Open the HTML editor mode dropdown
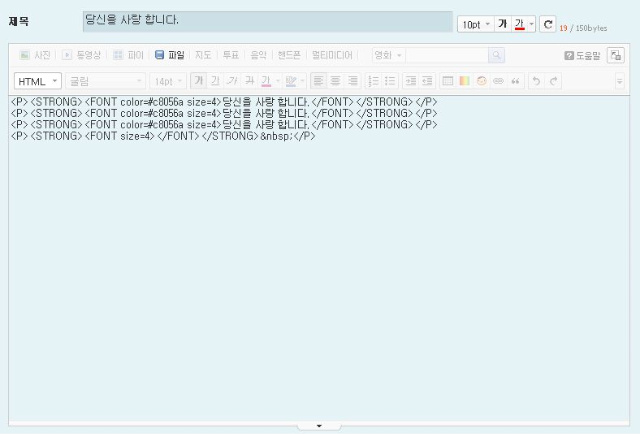Screen dimensions: 640x434 point(38,81)
